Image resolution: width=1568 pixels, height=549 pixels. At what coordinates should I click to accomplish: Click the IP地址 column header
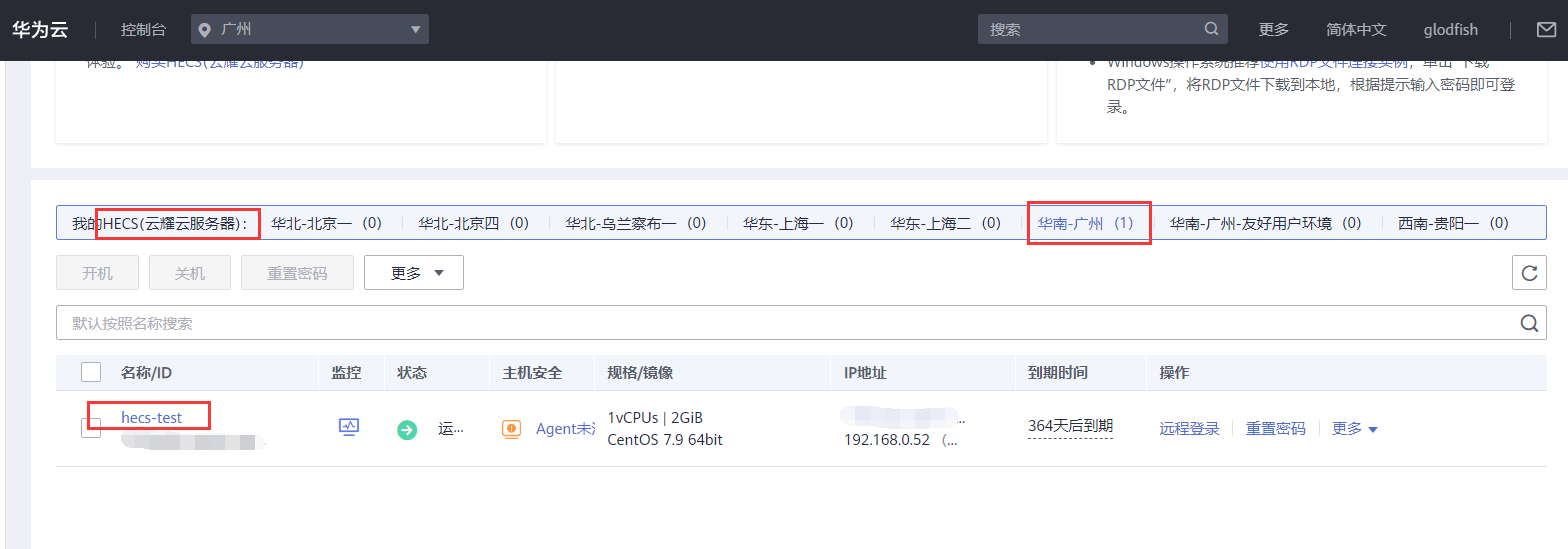click(x=865, y=372)
